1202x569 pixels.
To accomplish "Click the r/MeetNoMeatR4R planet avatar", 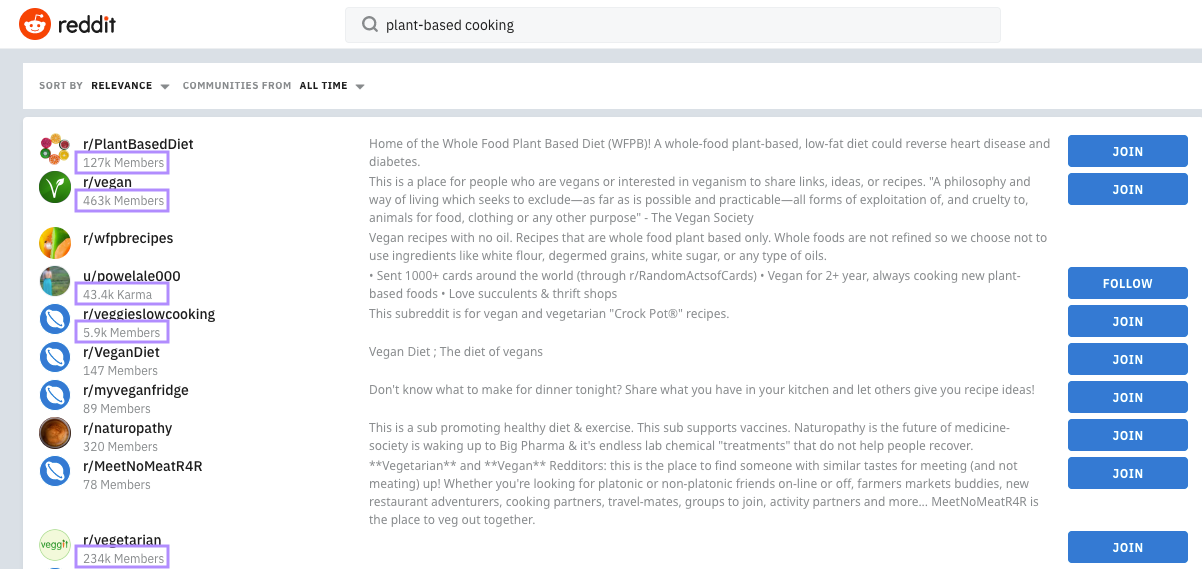I will pyautogui.click(x=55, y=471).
